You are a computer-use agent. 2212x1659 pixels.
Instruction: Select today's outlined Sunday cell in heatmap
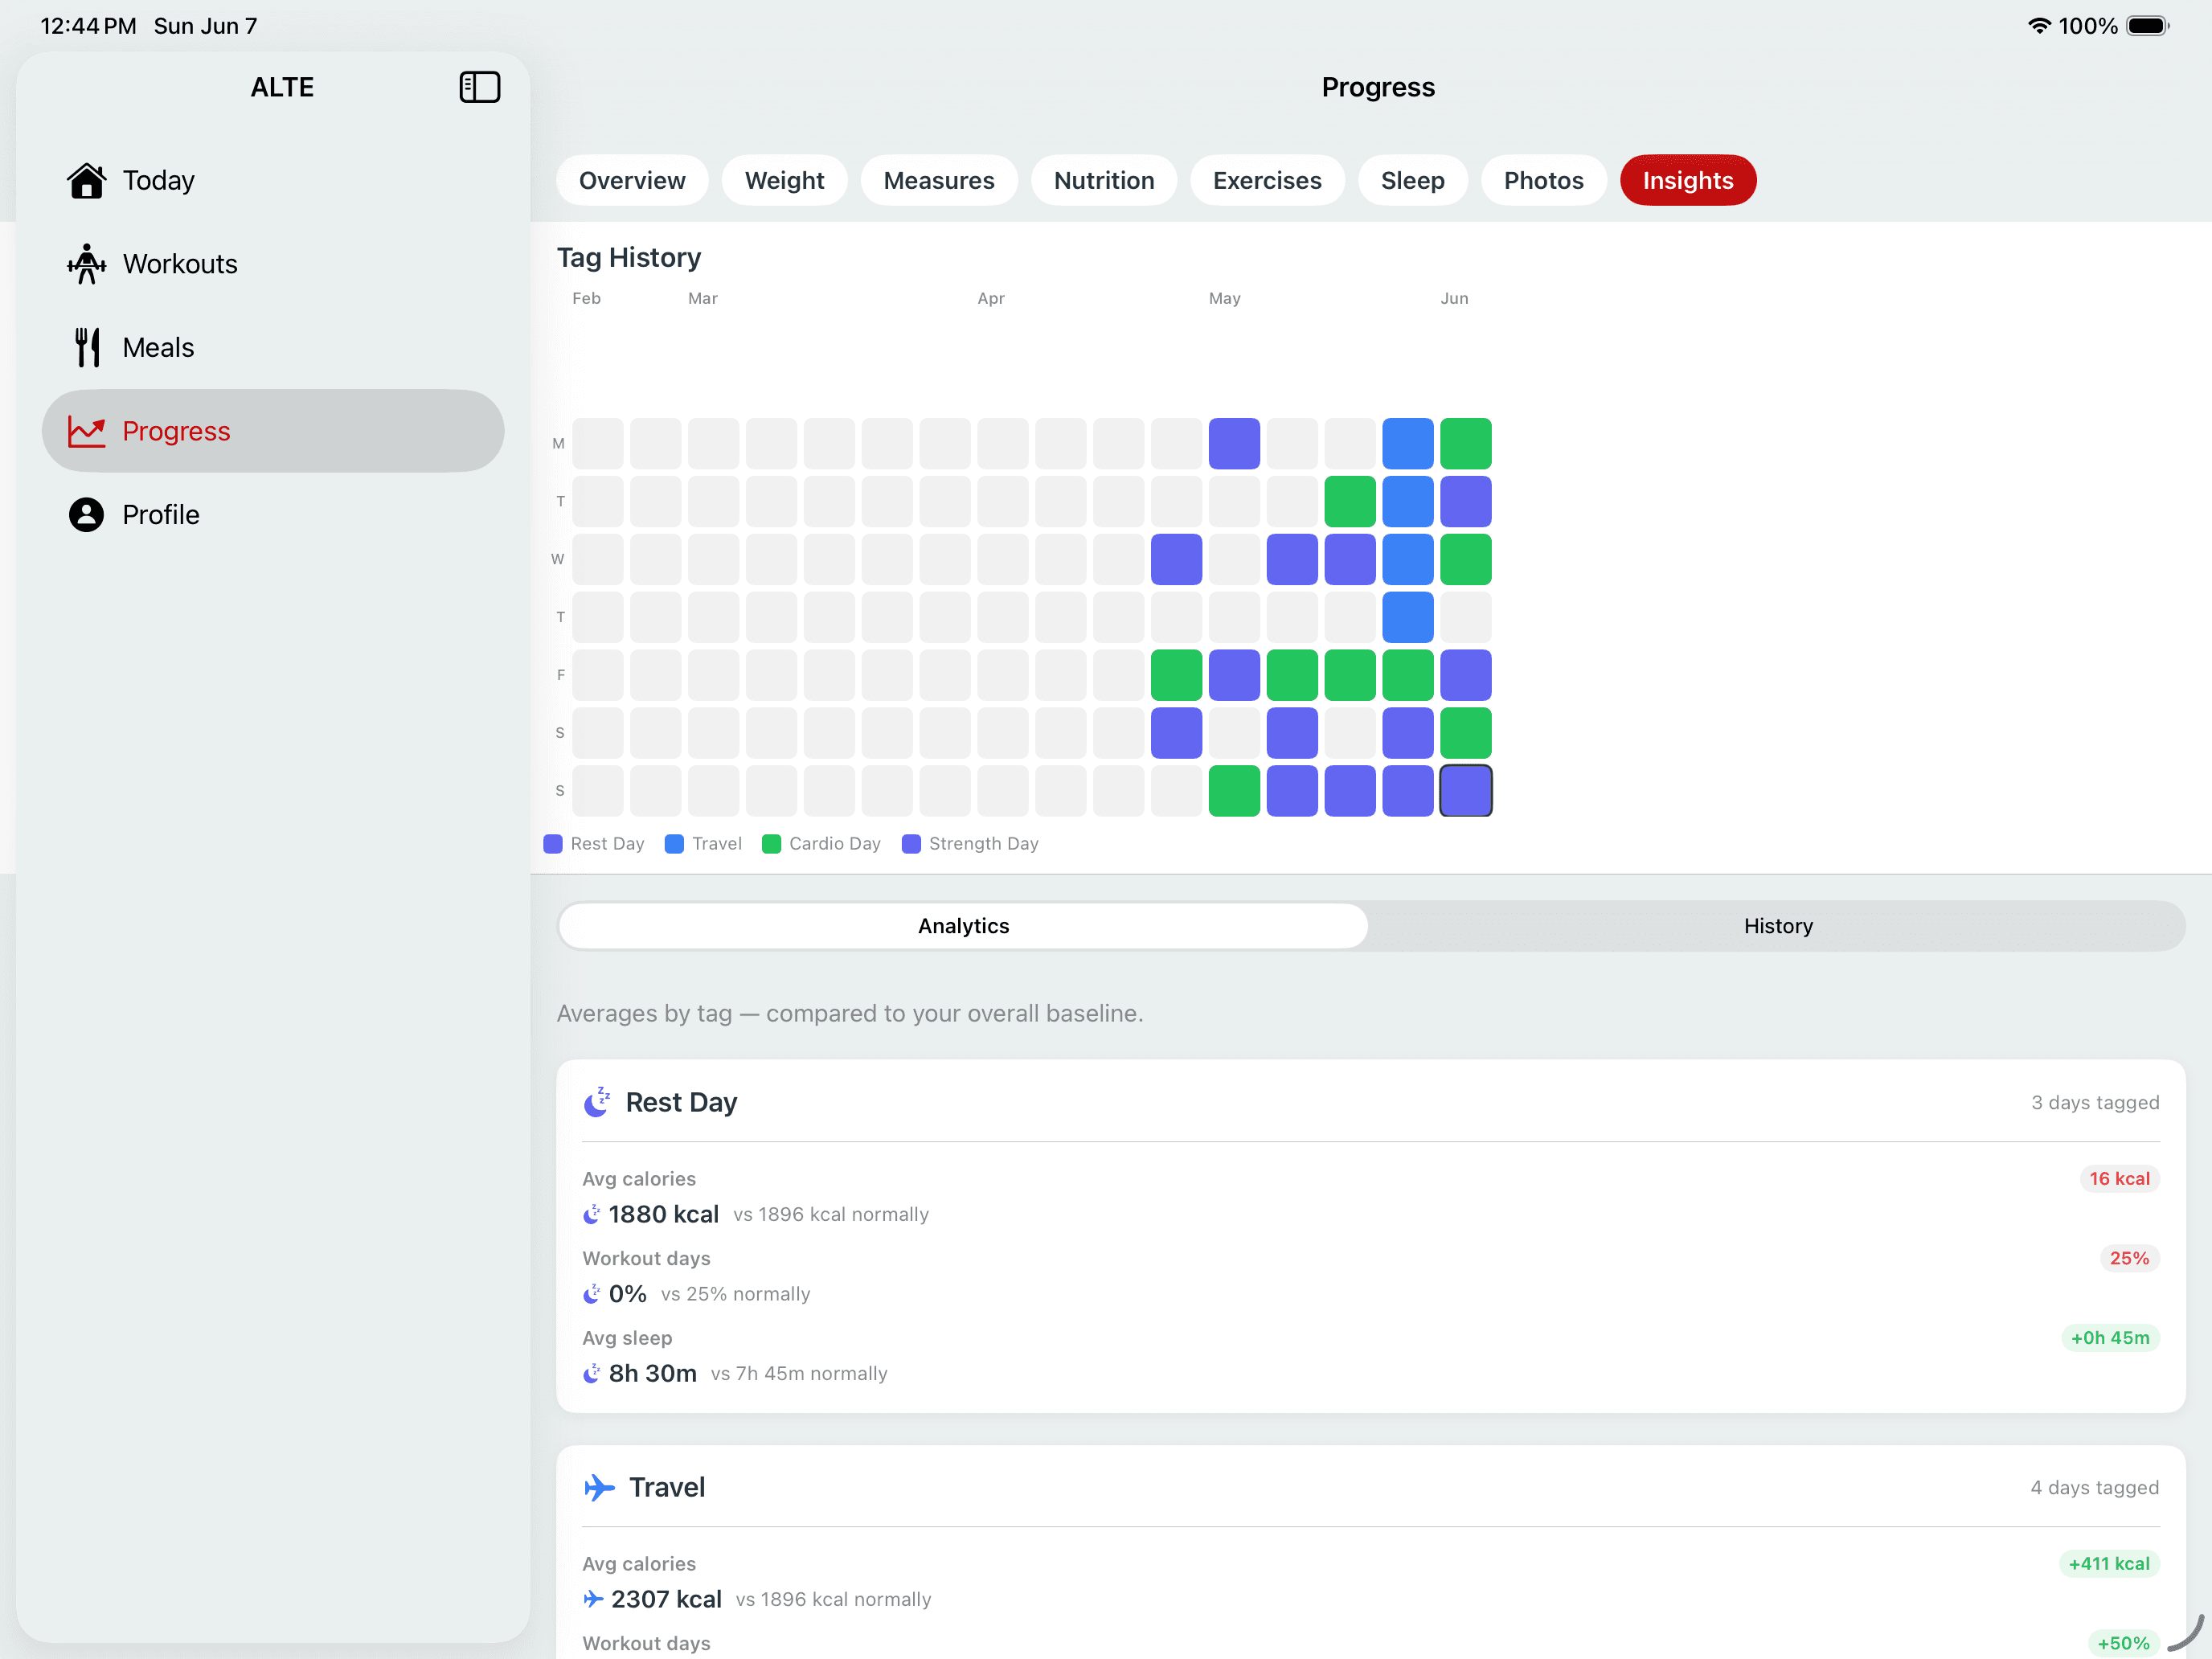pos(1465,790)
